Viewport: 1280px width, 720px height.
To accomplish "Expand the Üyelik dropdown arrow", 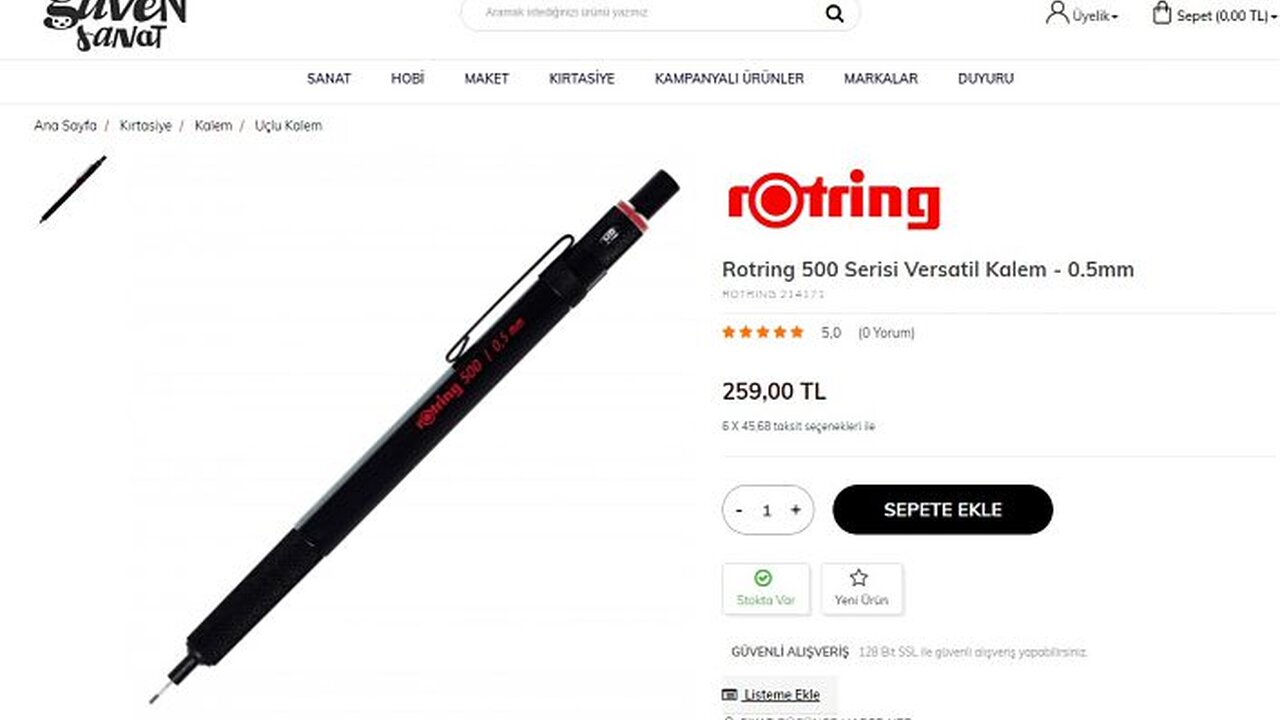I will (x=1115, y=17).
